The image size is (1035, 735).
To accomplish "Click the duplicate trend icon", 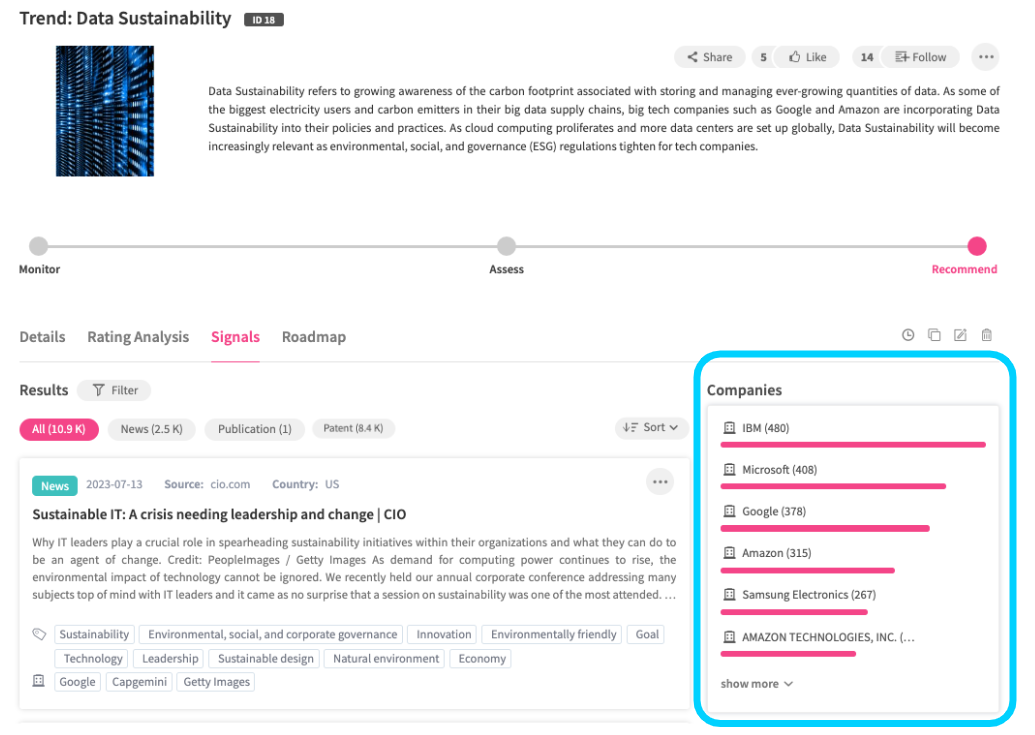I will point(934,335).
